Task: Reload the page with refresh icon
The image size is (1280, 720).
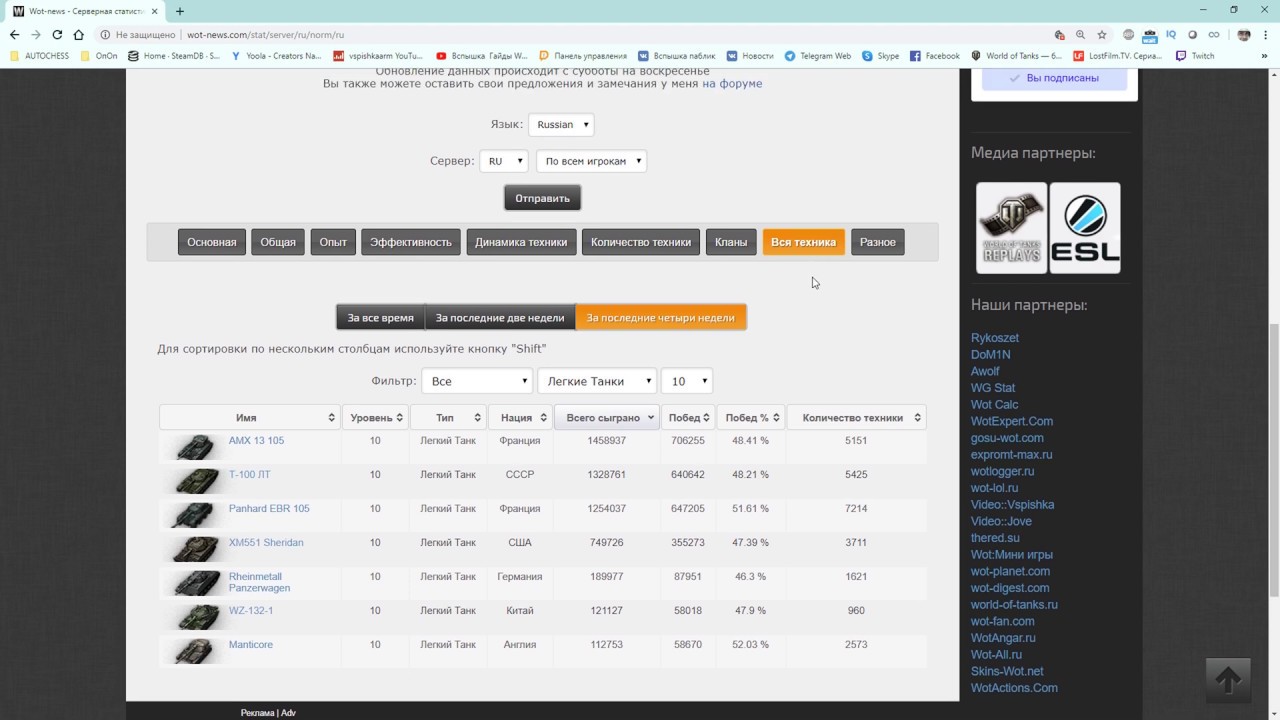Action: click(x=57, y=34)
